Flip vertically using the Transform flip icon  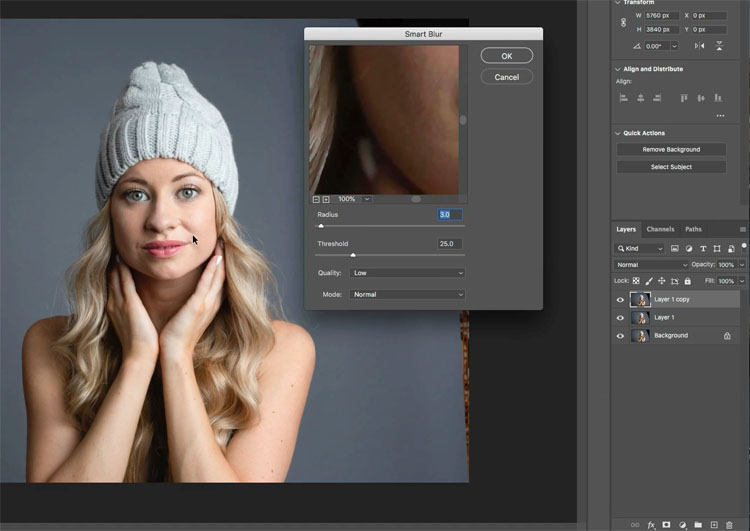(x=719, y=46)
